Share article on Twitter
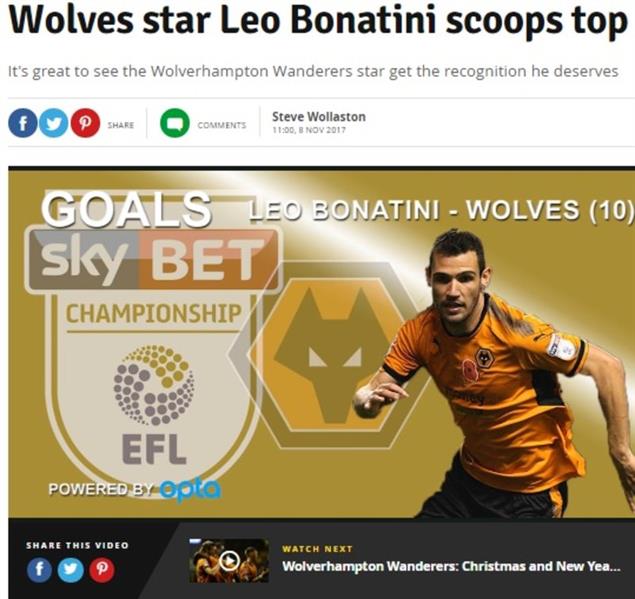Image resolution: width=635 pixels, height=599 pixels. point(53,123)
